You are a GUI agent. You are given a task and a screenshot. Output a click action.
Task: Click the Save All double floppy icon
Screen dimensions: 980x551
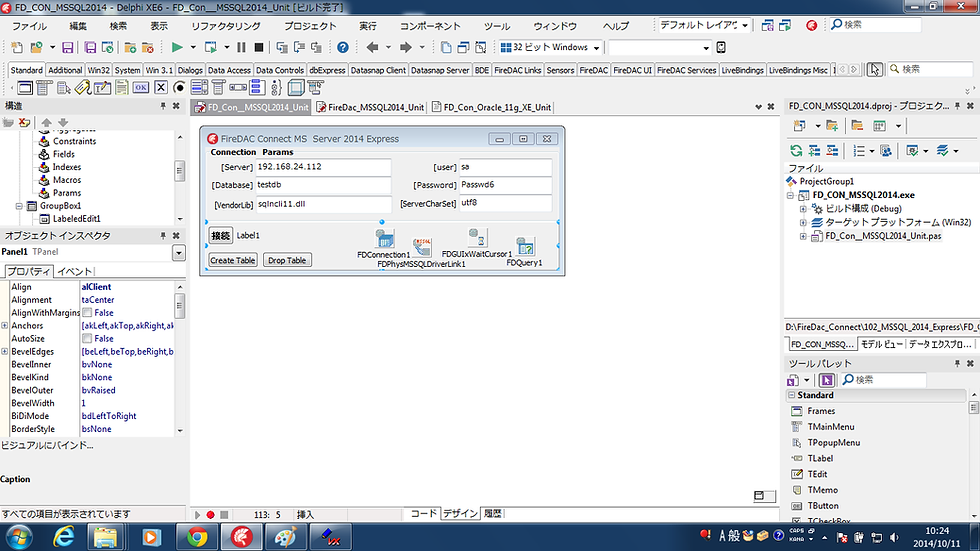(x=90, y=47)
